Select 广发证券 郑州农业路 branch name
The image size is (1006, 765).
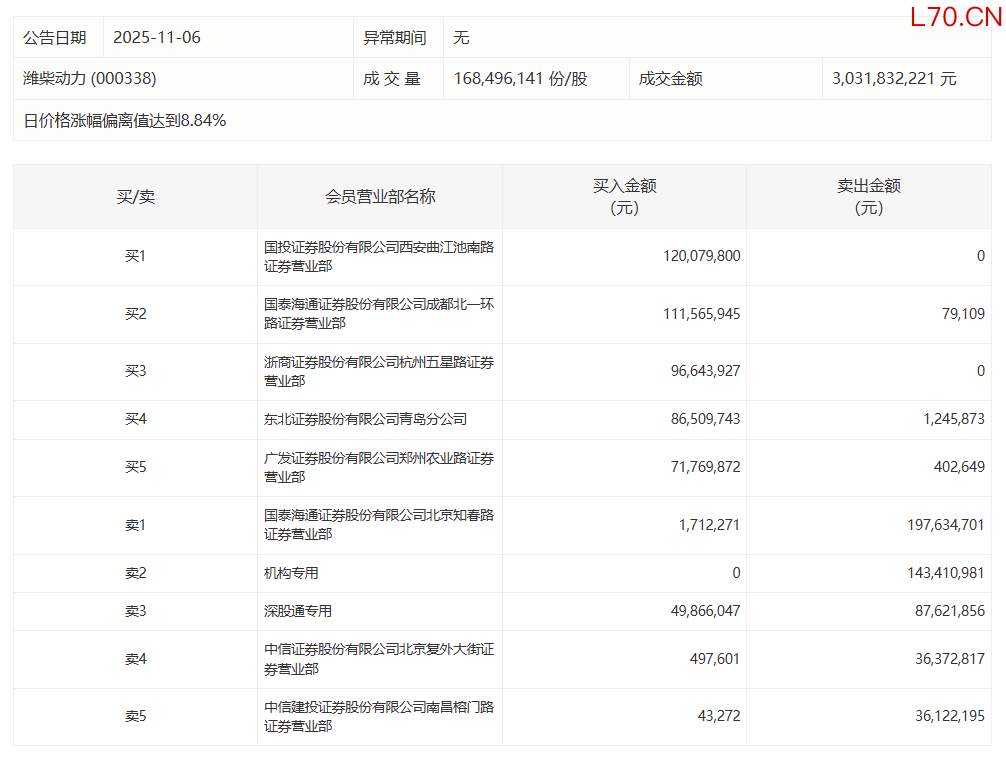(x=379, y=467)
